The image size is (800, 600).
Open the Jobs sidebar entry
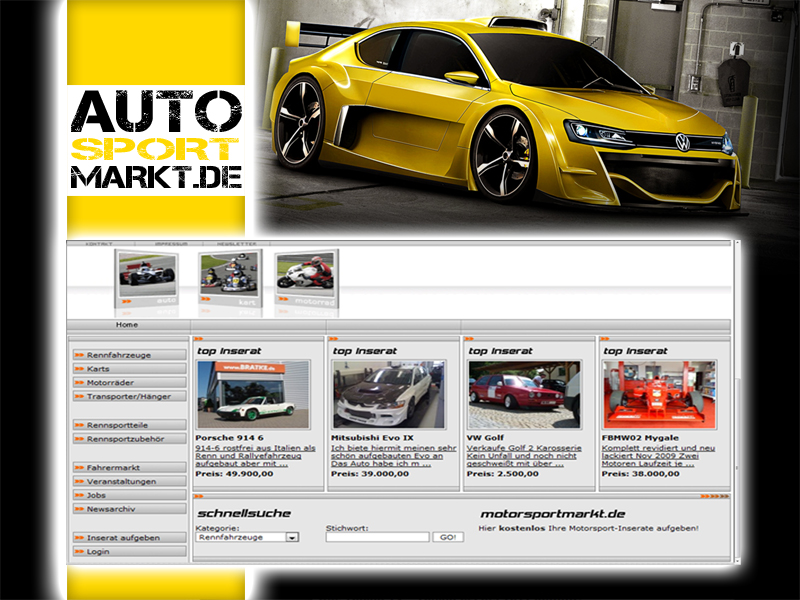[x=130, y=494]
